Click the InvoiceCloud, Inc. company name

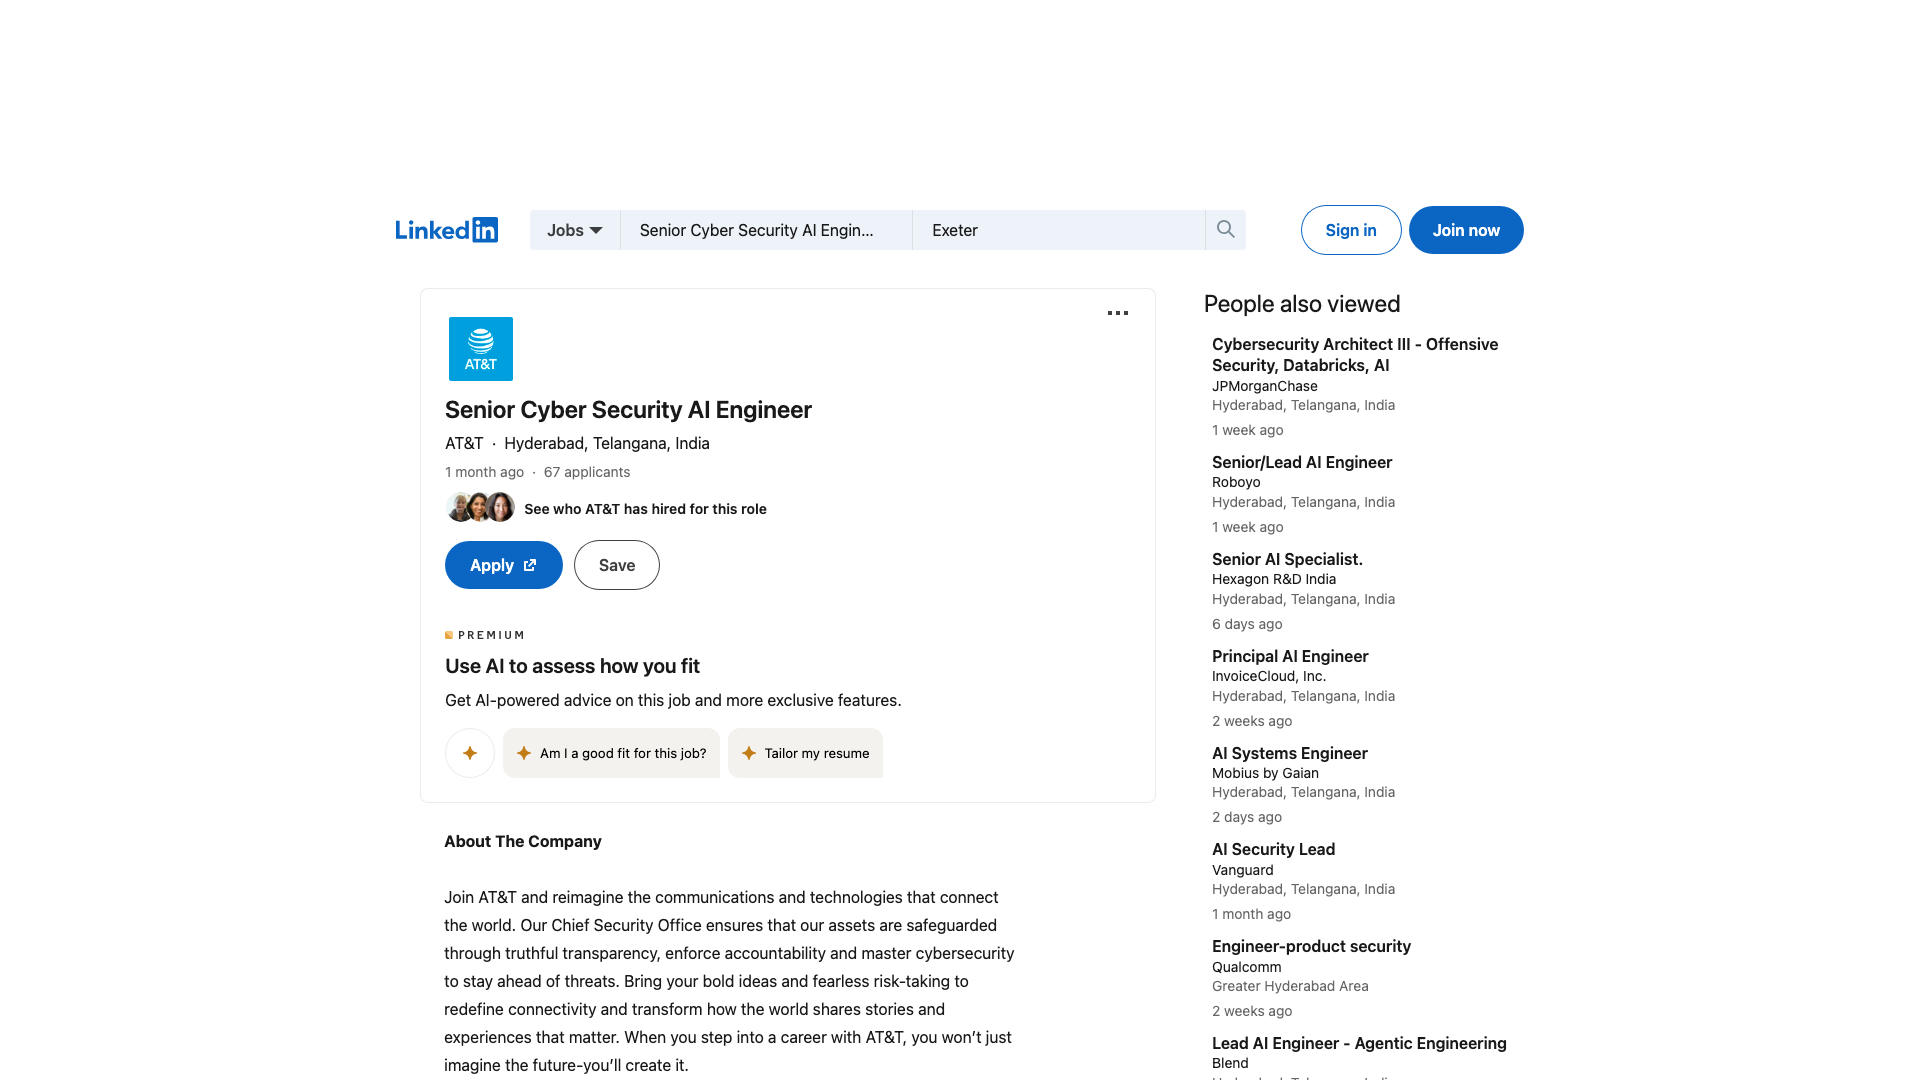(x=1269, y=676)
